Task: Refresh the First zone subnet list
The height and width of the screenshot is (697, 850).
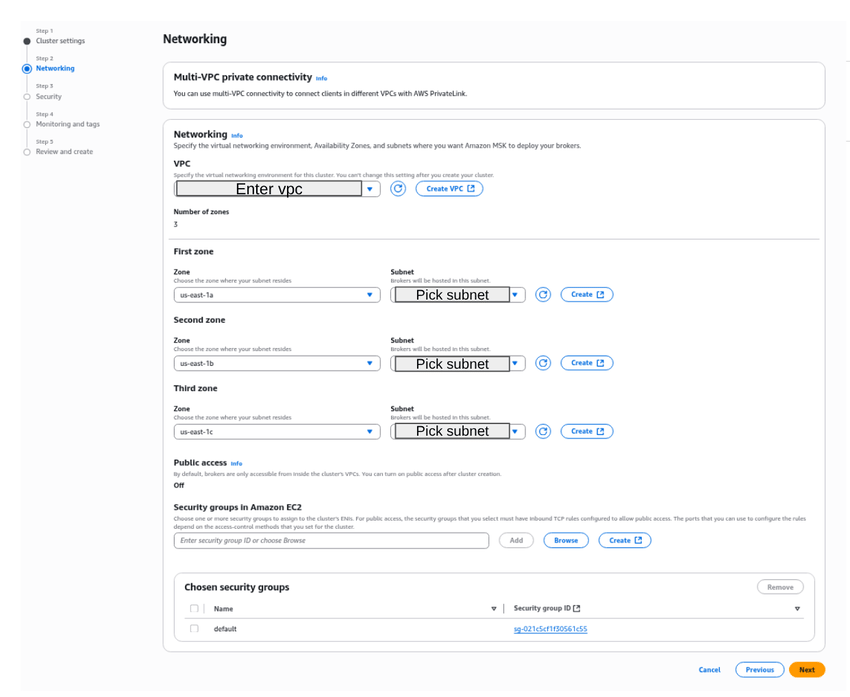Action: pos(543,295)
